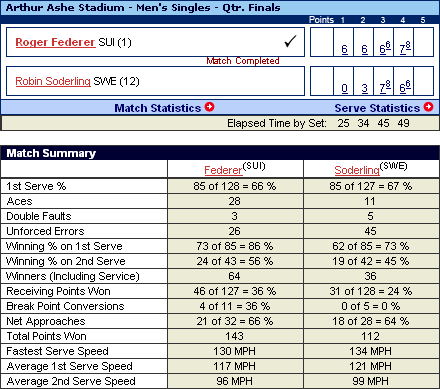Click 'Winning % on 2nd Serve' label
Image resolution: width=440 pixels, height=389 pixels.
pyautogui.click(x=65, y=261)
